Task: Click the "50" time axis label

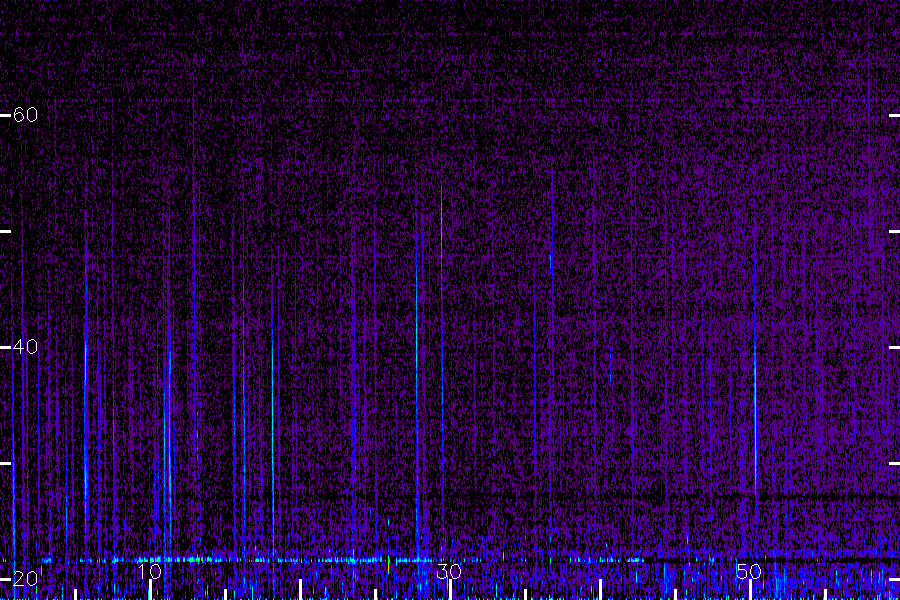Action: tap(749, 571)
